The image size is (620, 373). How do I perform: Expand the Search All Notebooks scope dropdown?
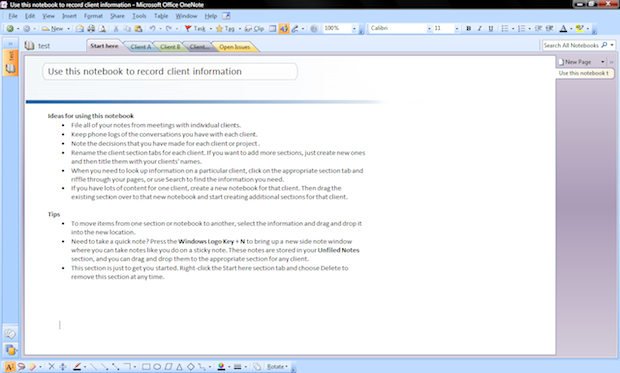612,45
